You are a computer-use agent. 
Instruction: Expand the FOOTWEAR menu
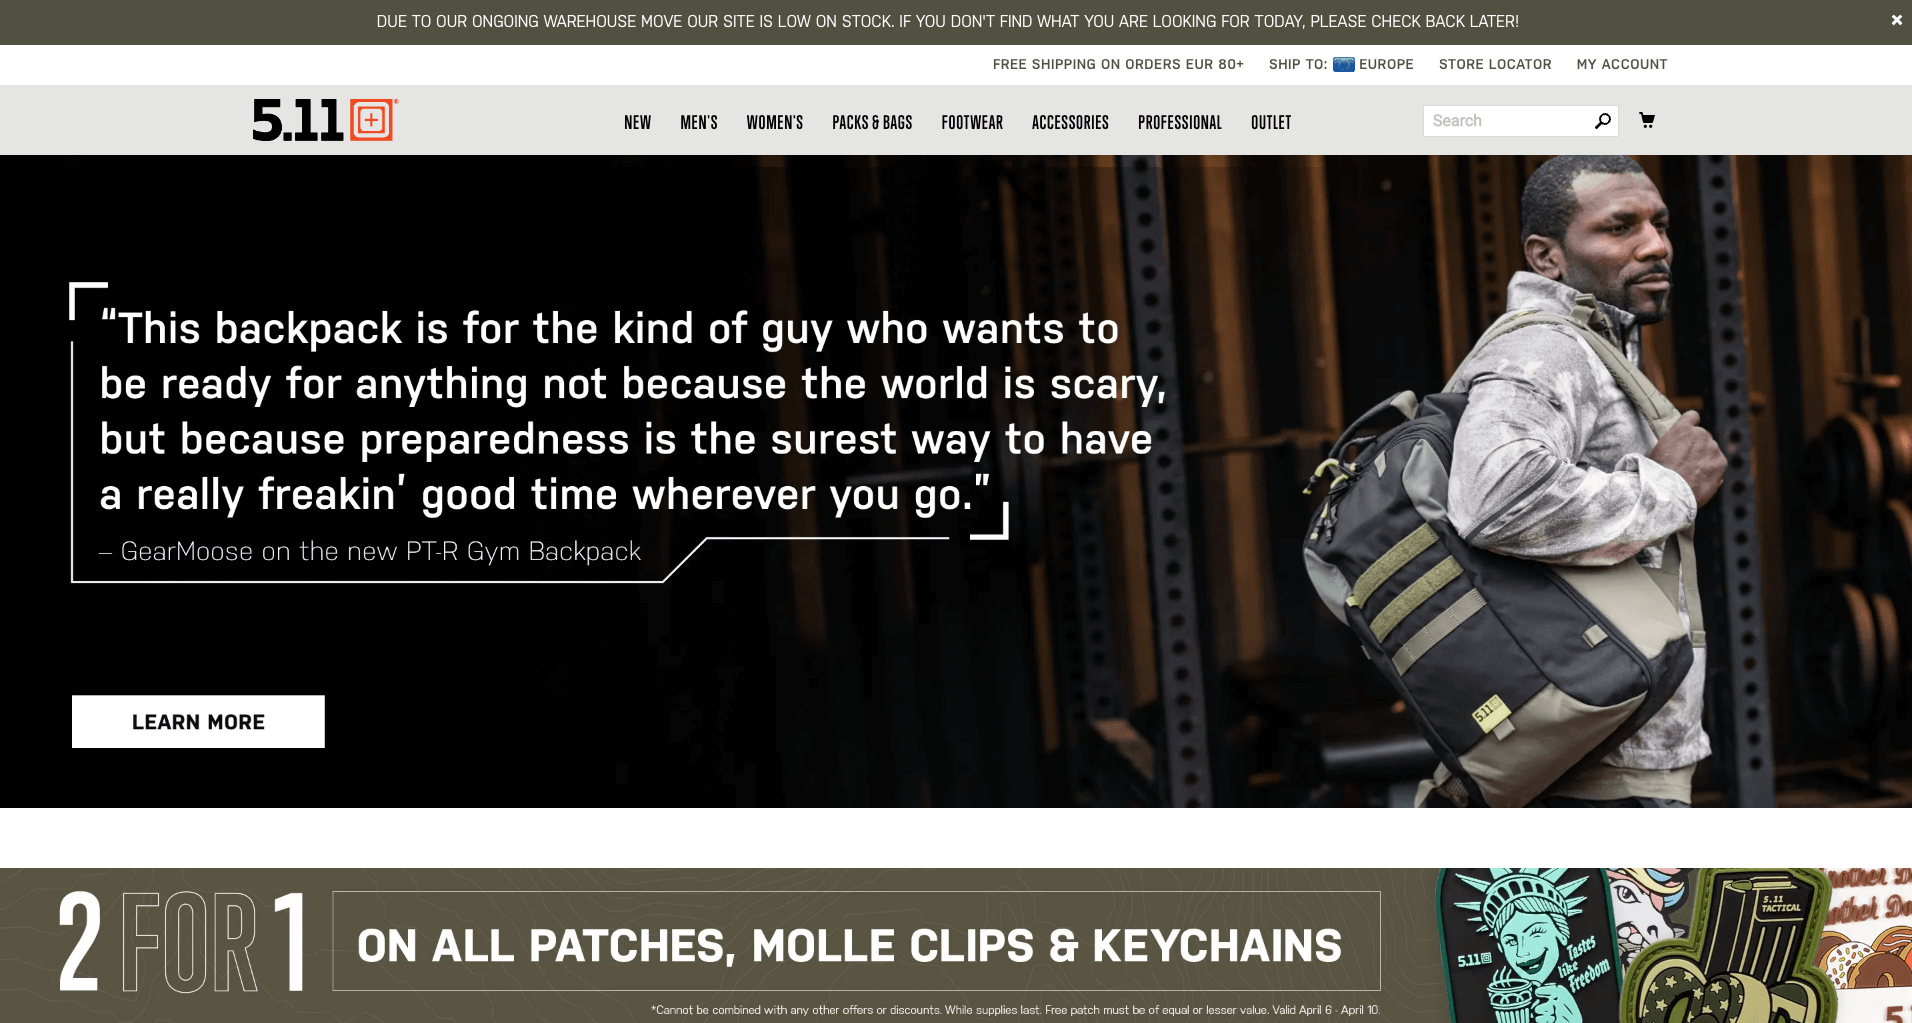click(972, 122)
